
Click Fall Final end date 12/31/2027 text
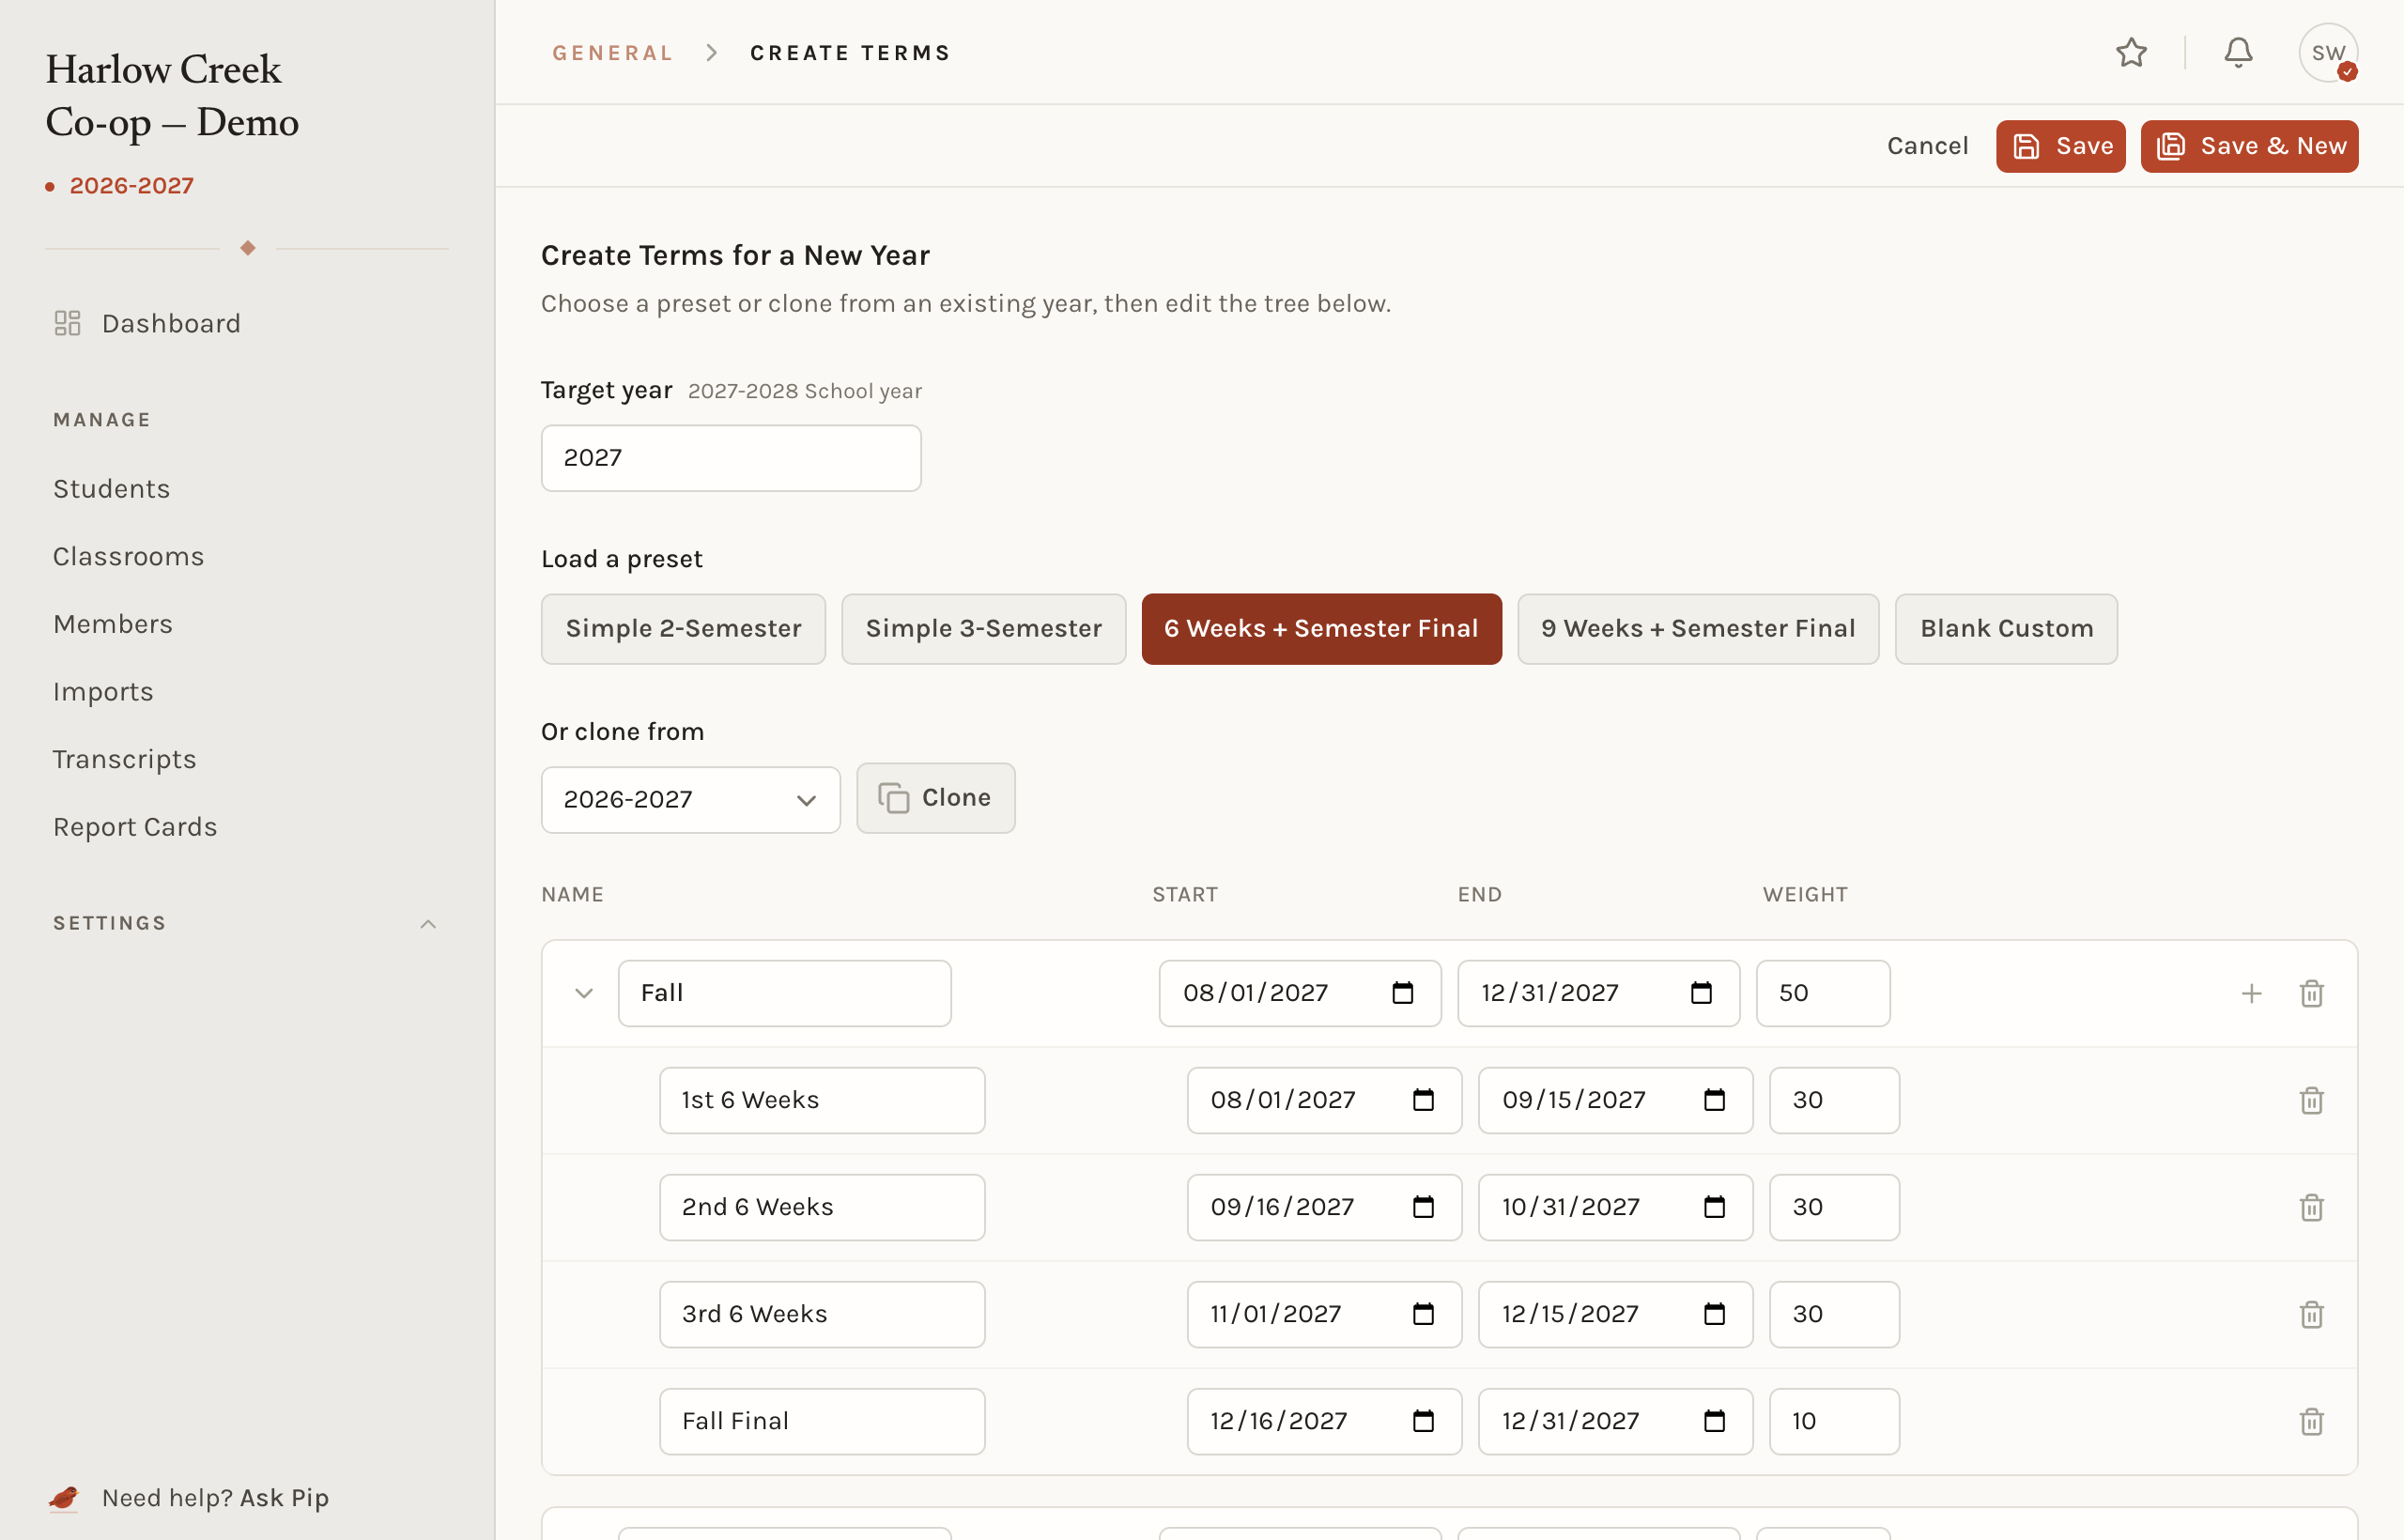coord(1570,1421)
